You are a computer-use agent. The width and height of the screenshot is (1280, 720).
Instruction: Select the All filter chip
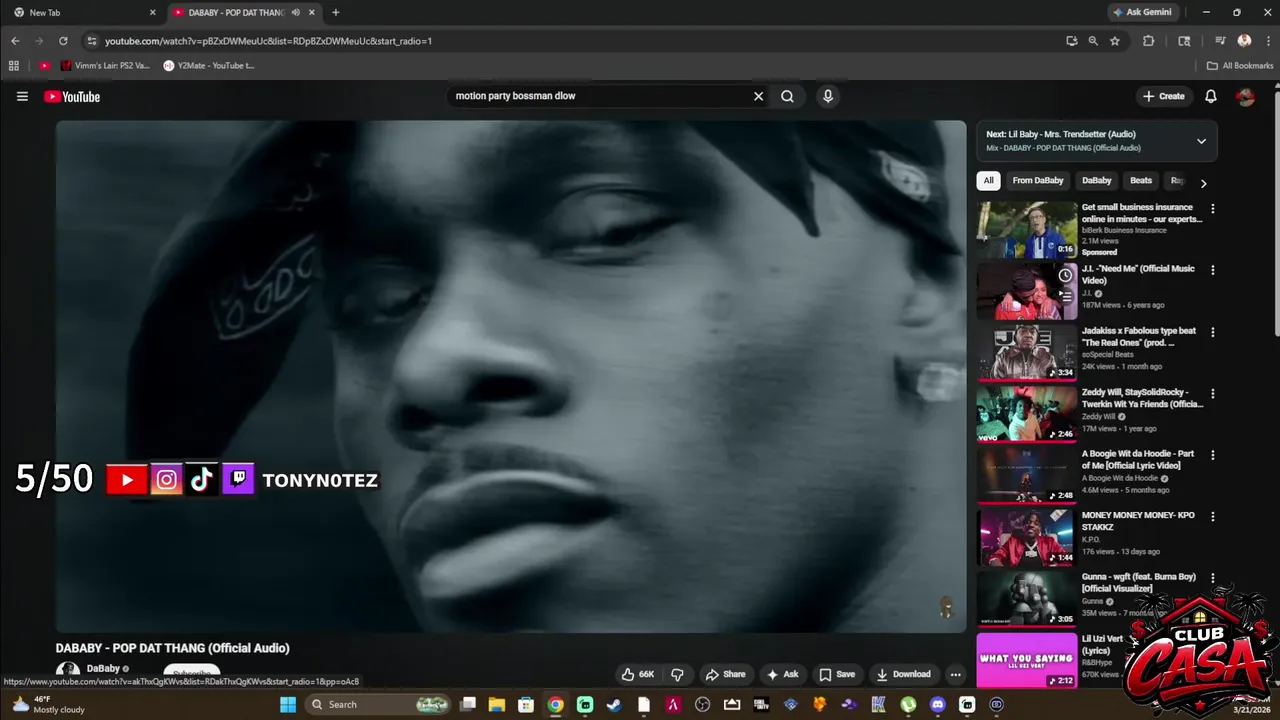point(988,181)
